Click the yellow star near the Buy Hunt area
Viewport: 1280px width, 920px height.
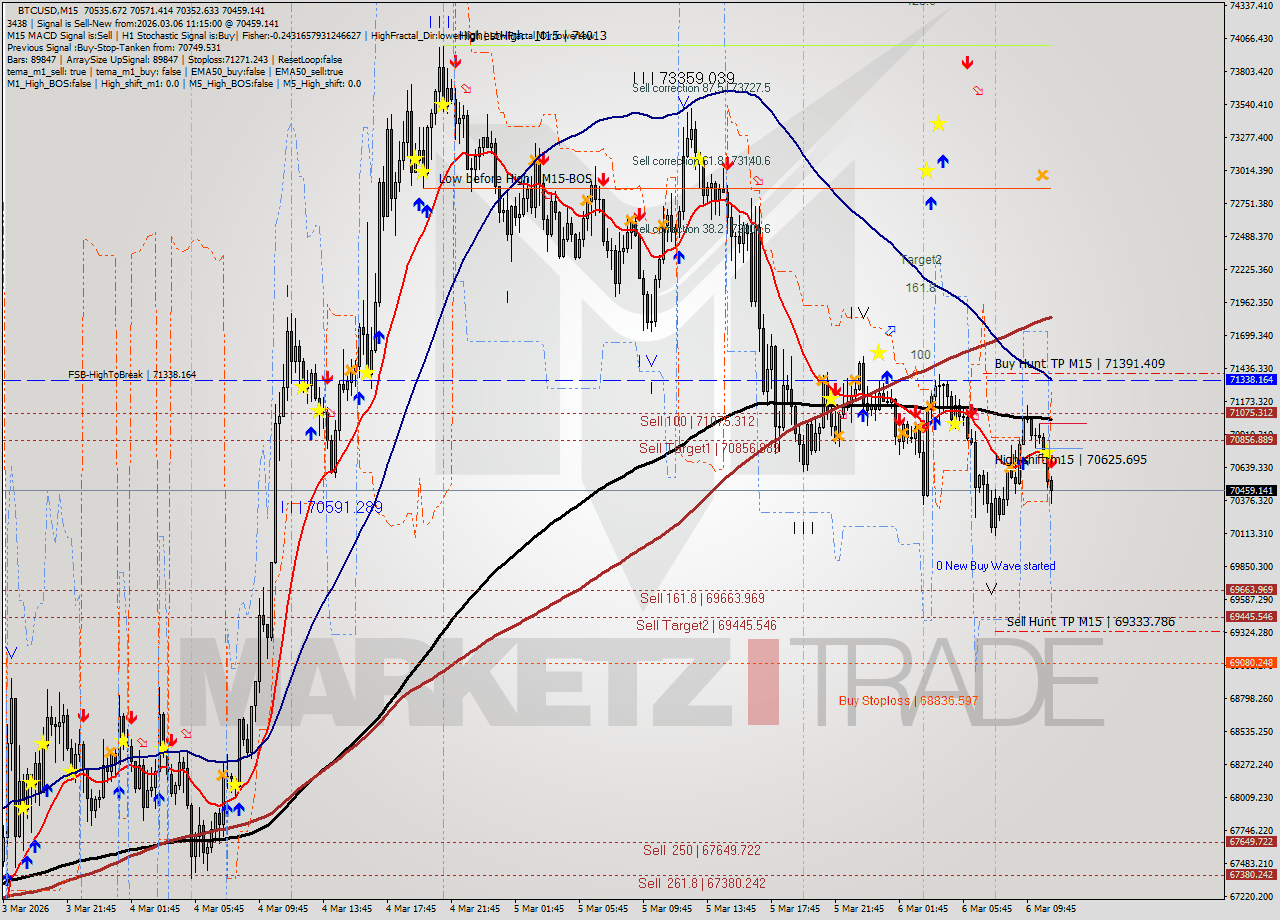pos(877,352)
